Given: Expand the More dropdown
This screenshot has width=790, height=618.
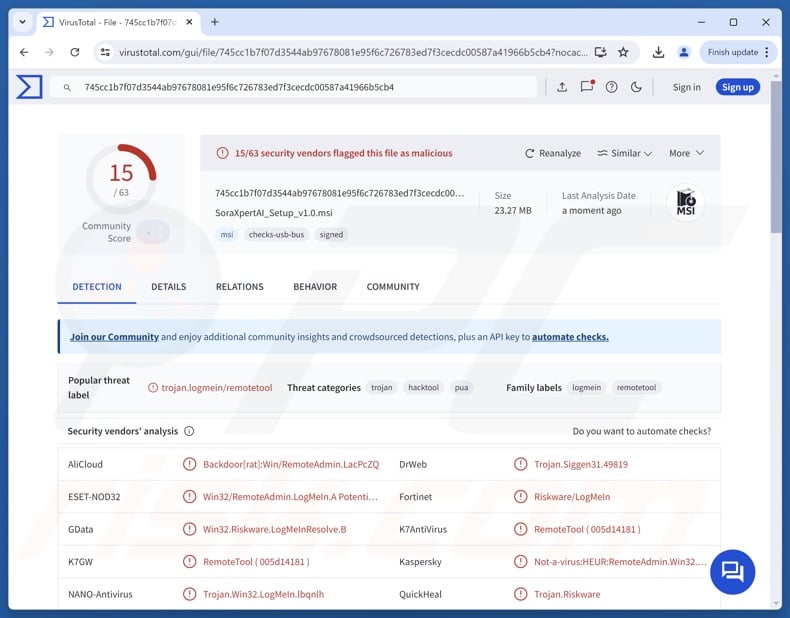Looking at the screenshot, I should point(686,153).
